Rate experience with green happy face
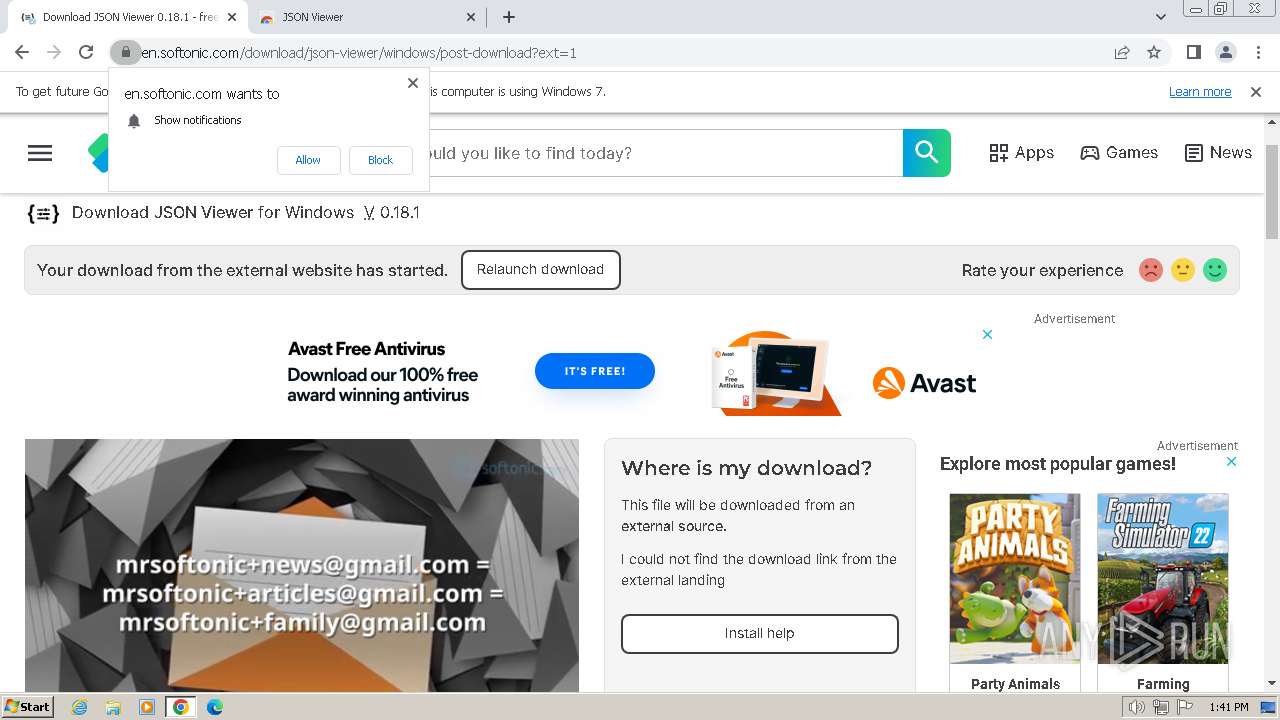Screen dimensions: 1280x720 1215,270
